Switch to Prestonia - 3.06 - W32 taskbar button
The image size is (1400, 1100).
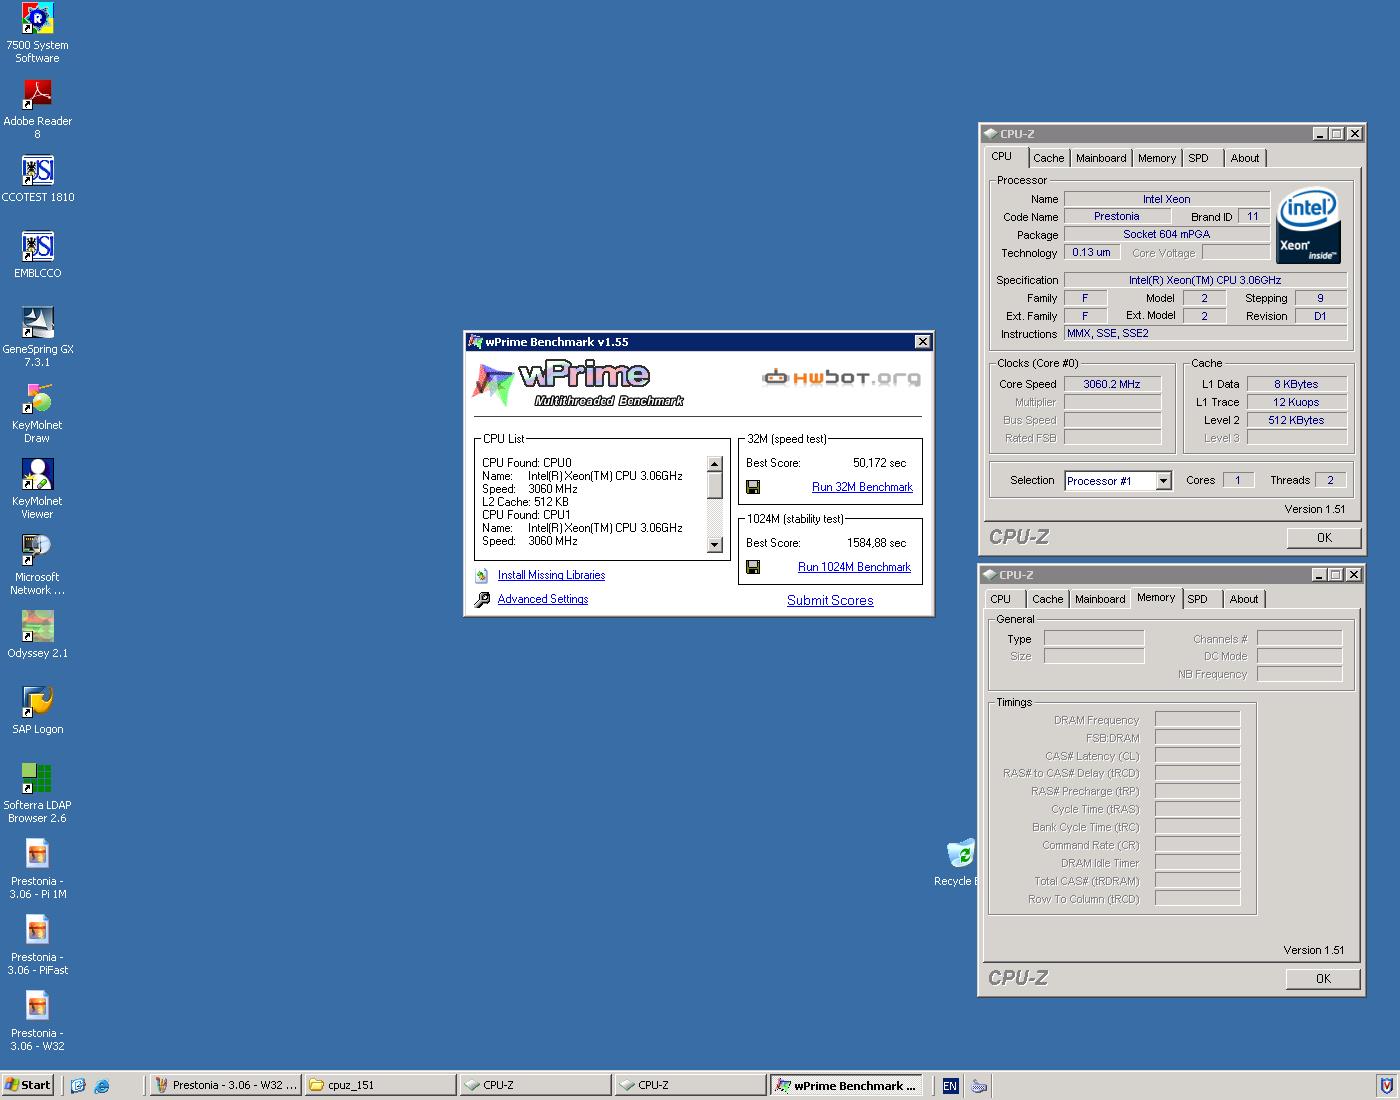(225, 1085)
